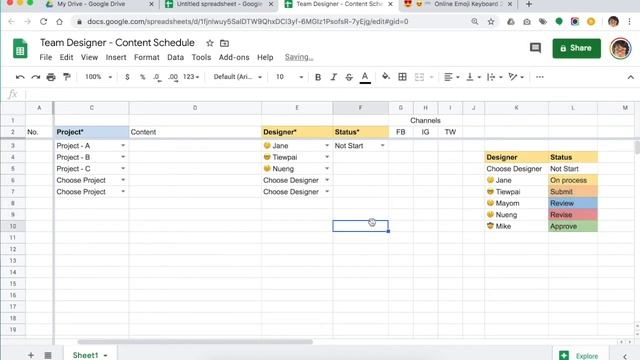Open the Project - A cell dropdown
This screenshot has height=360, width=640.
(123, 146)
